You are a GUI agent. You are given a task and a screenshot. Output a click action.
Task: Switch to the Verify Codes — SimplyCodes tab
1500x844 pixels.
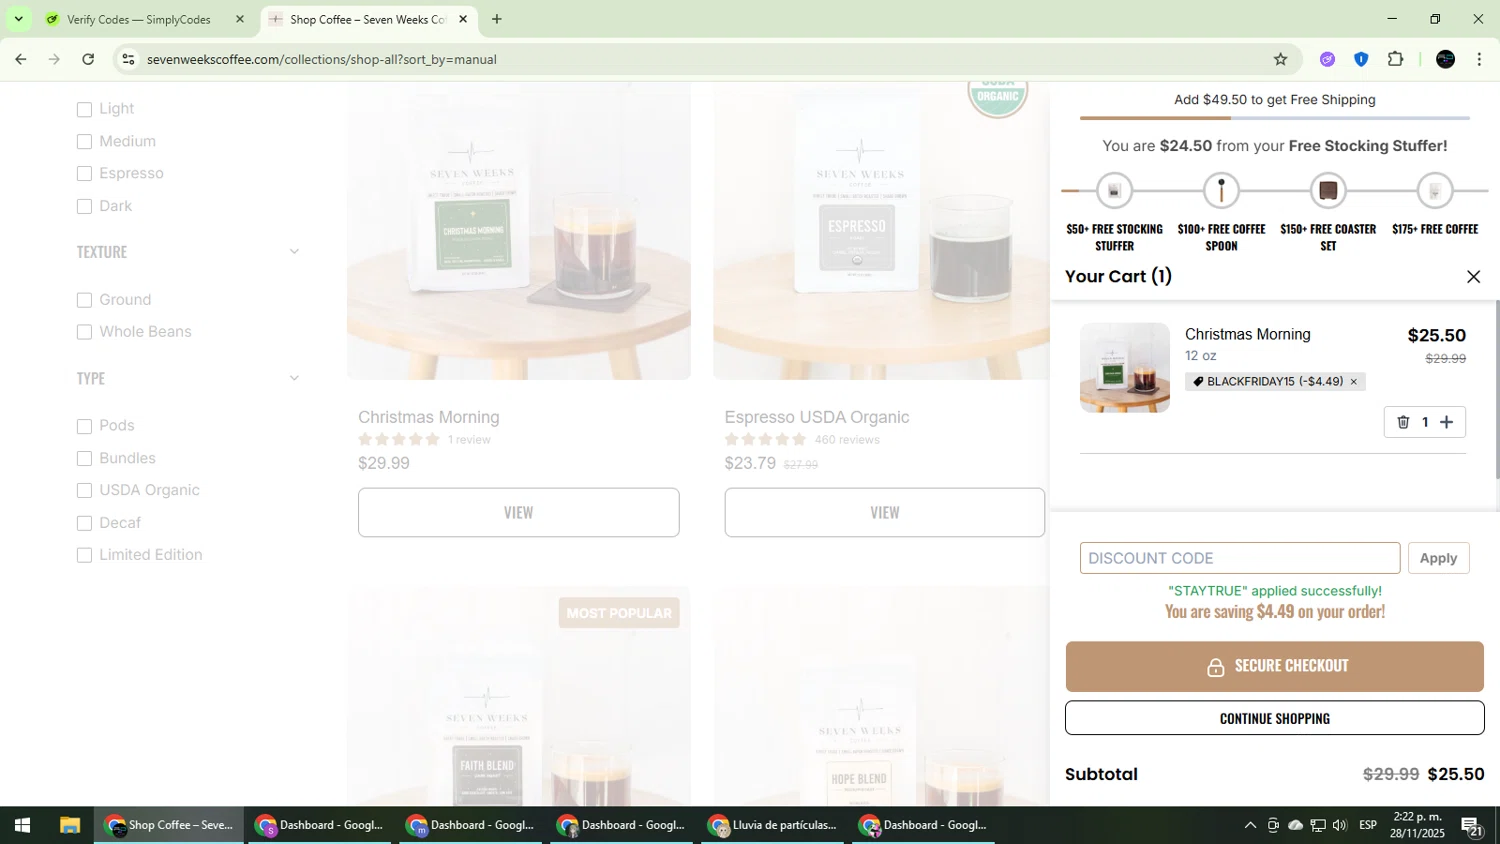pos(139,19)
